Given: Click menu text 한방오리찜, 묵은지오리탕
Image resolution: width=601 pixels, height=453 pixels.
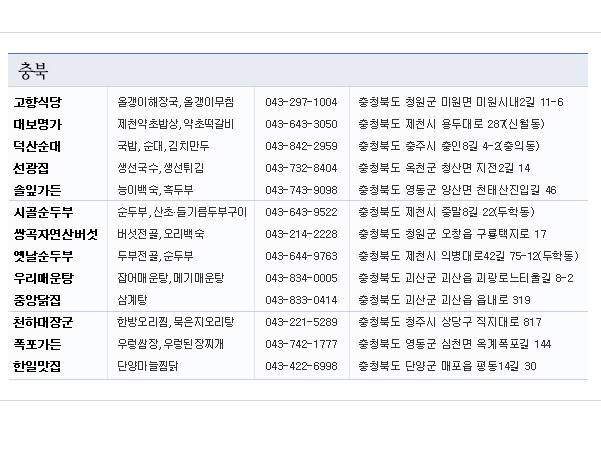Looking at the screenshot, I should click(x=176, y=322).
